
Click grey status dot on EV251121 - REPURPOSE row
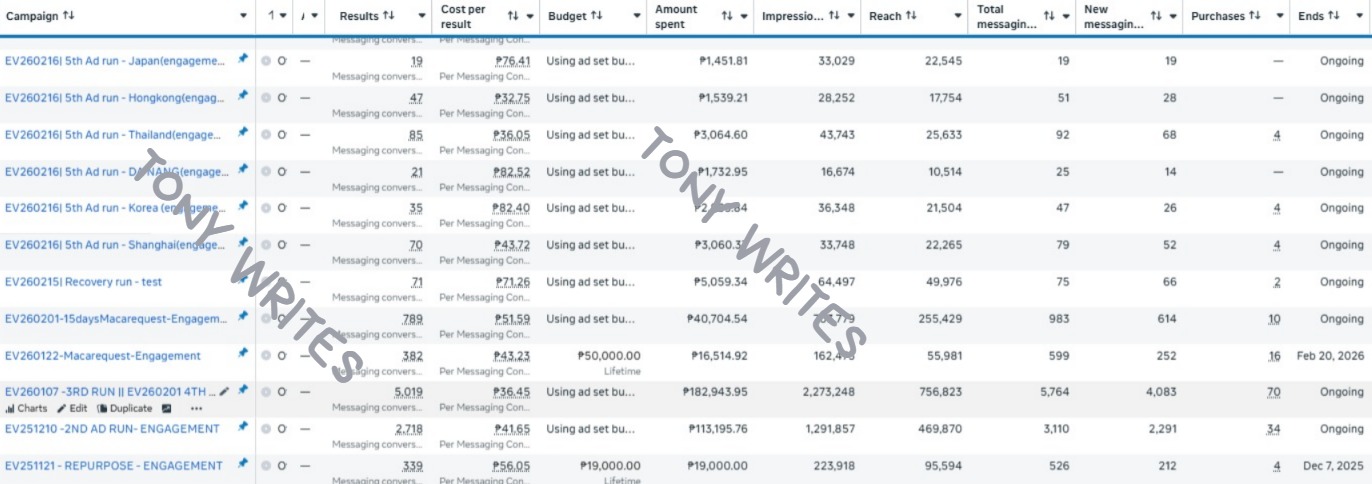266,466
